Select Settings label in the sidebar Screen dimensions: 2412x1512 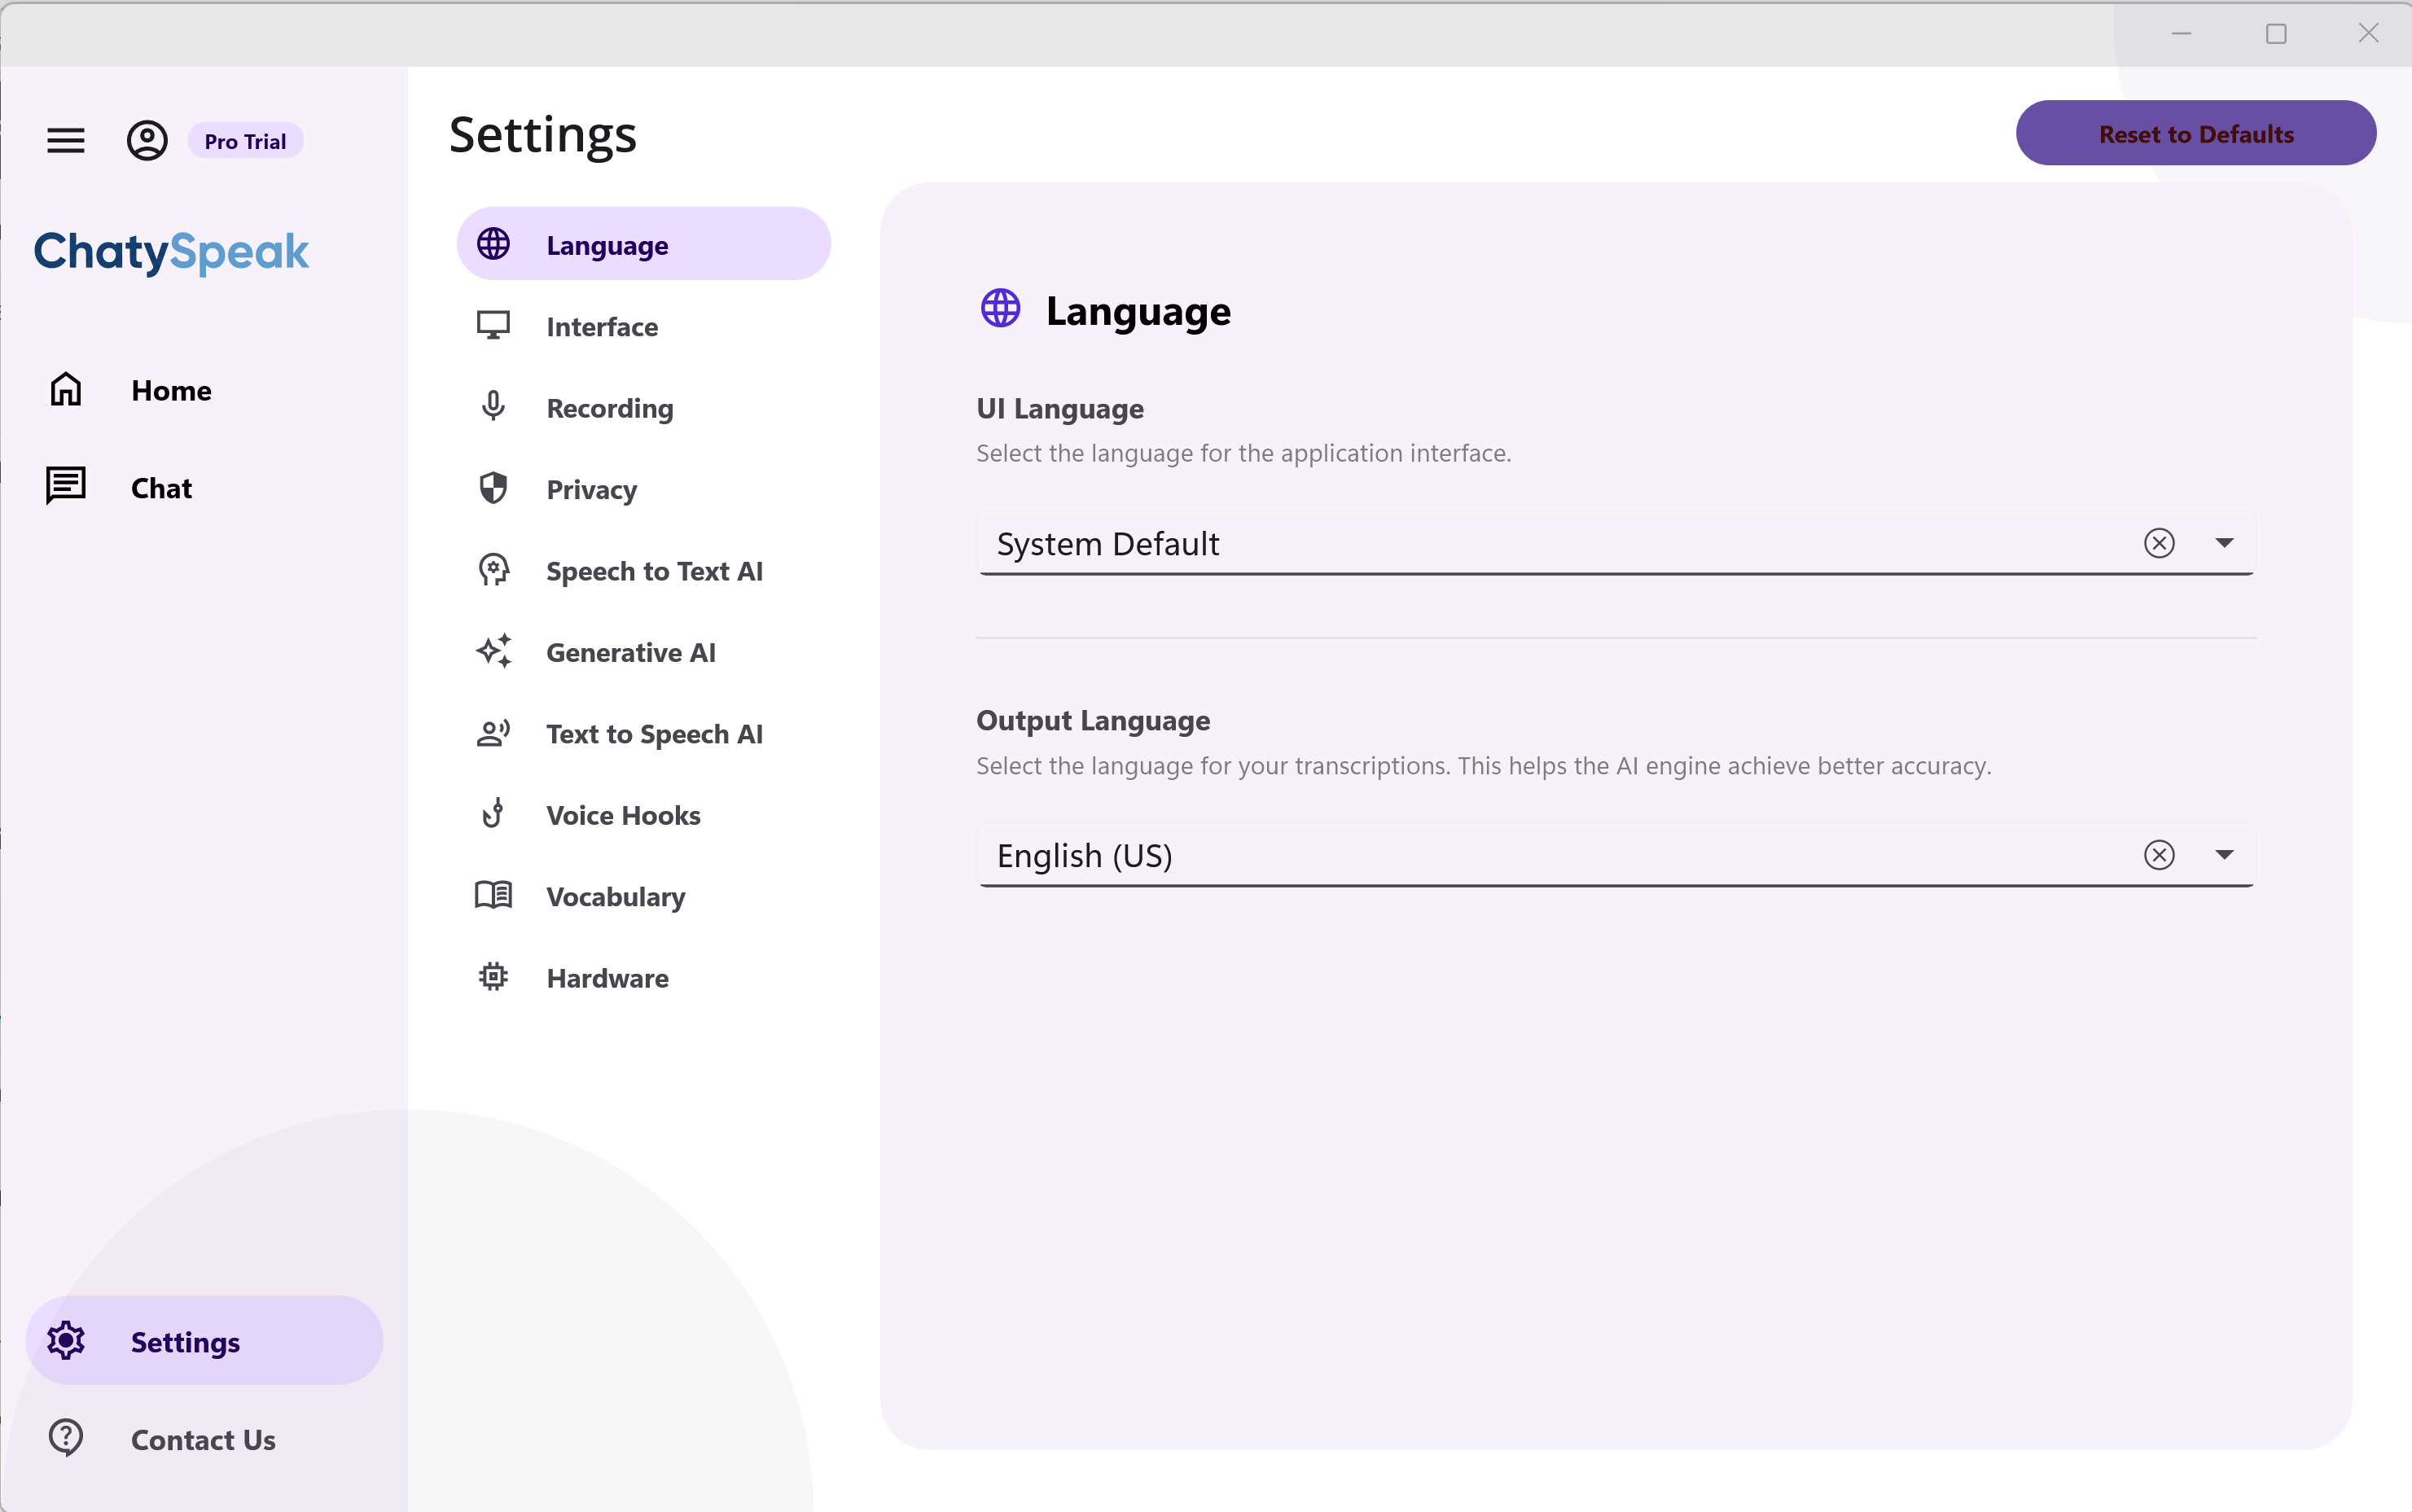click(185, 1342)
